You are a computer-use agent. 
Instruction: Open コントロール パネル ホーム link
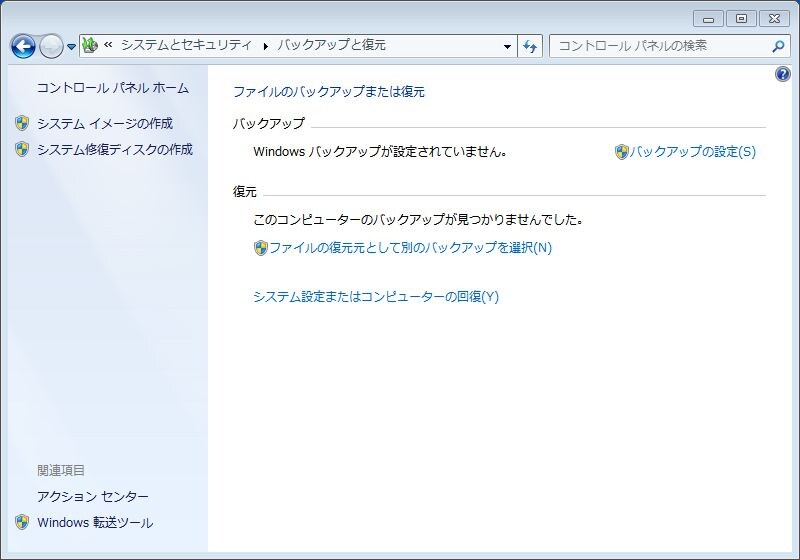click(113, 88)
